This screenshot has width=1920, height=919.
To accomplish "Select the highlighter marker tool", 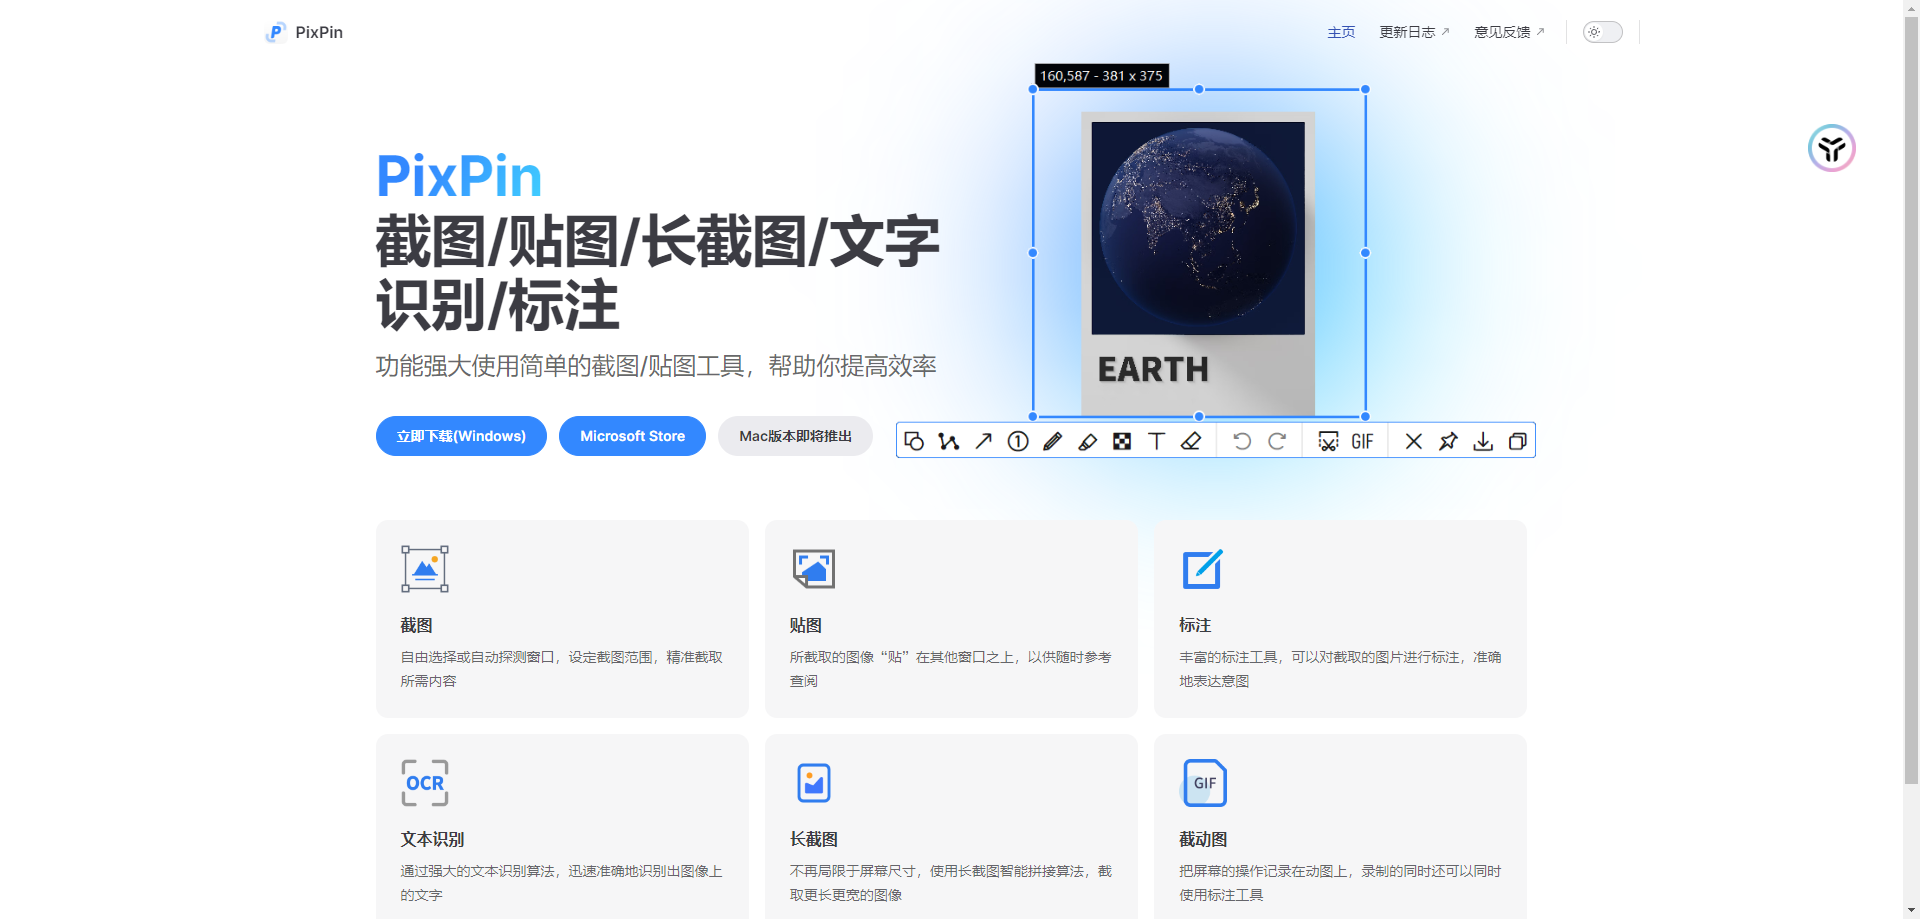I will [x=1087, y=440].
